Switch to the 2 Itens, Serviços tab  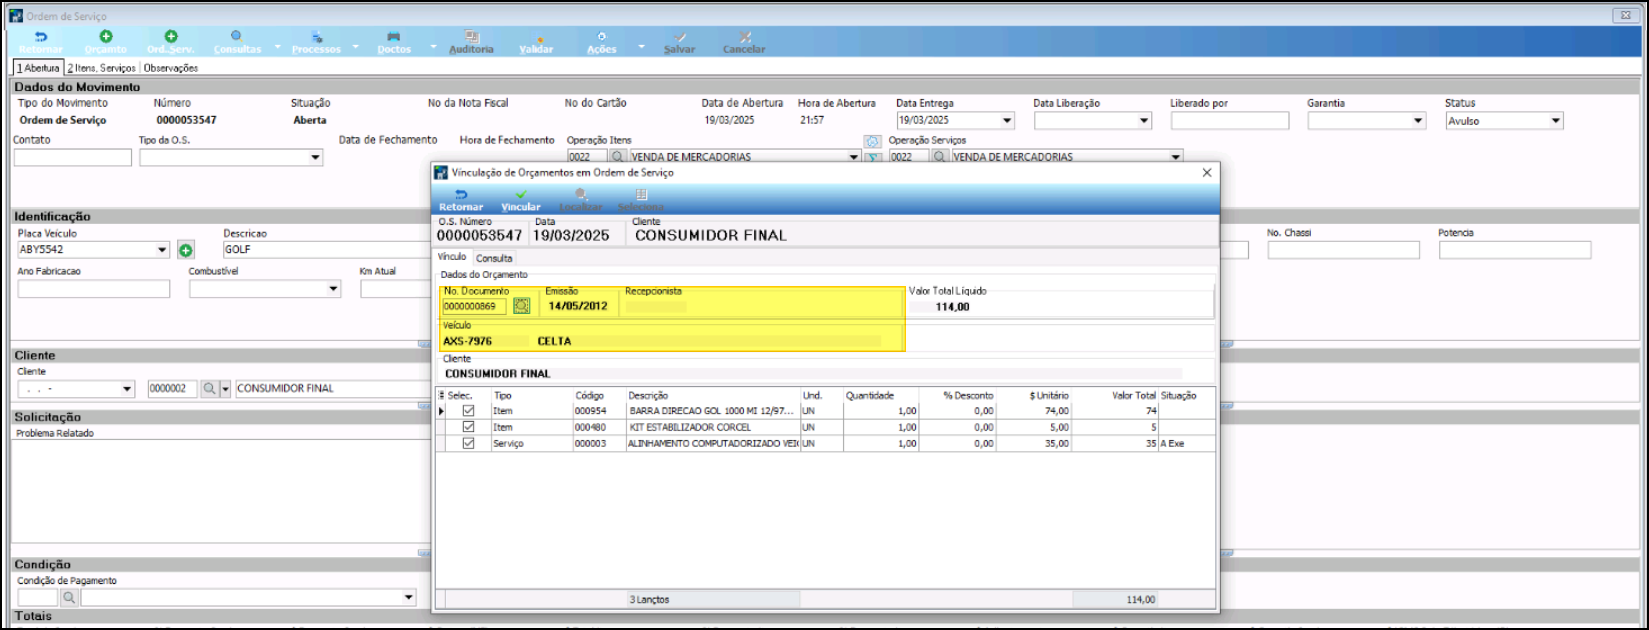[102, 68]
